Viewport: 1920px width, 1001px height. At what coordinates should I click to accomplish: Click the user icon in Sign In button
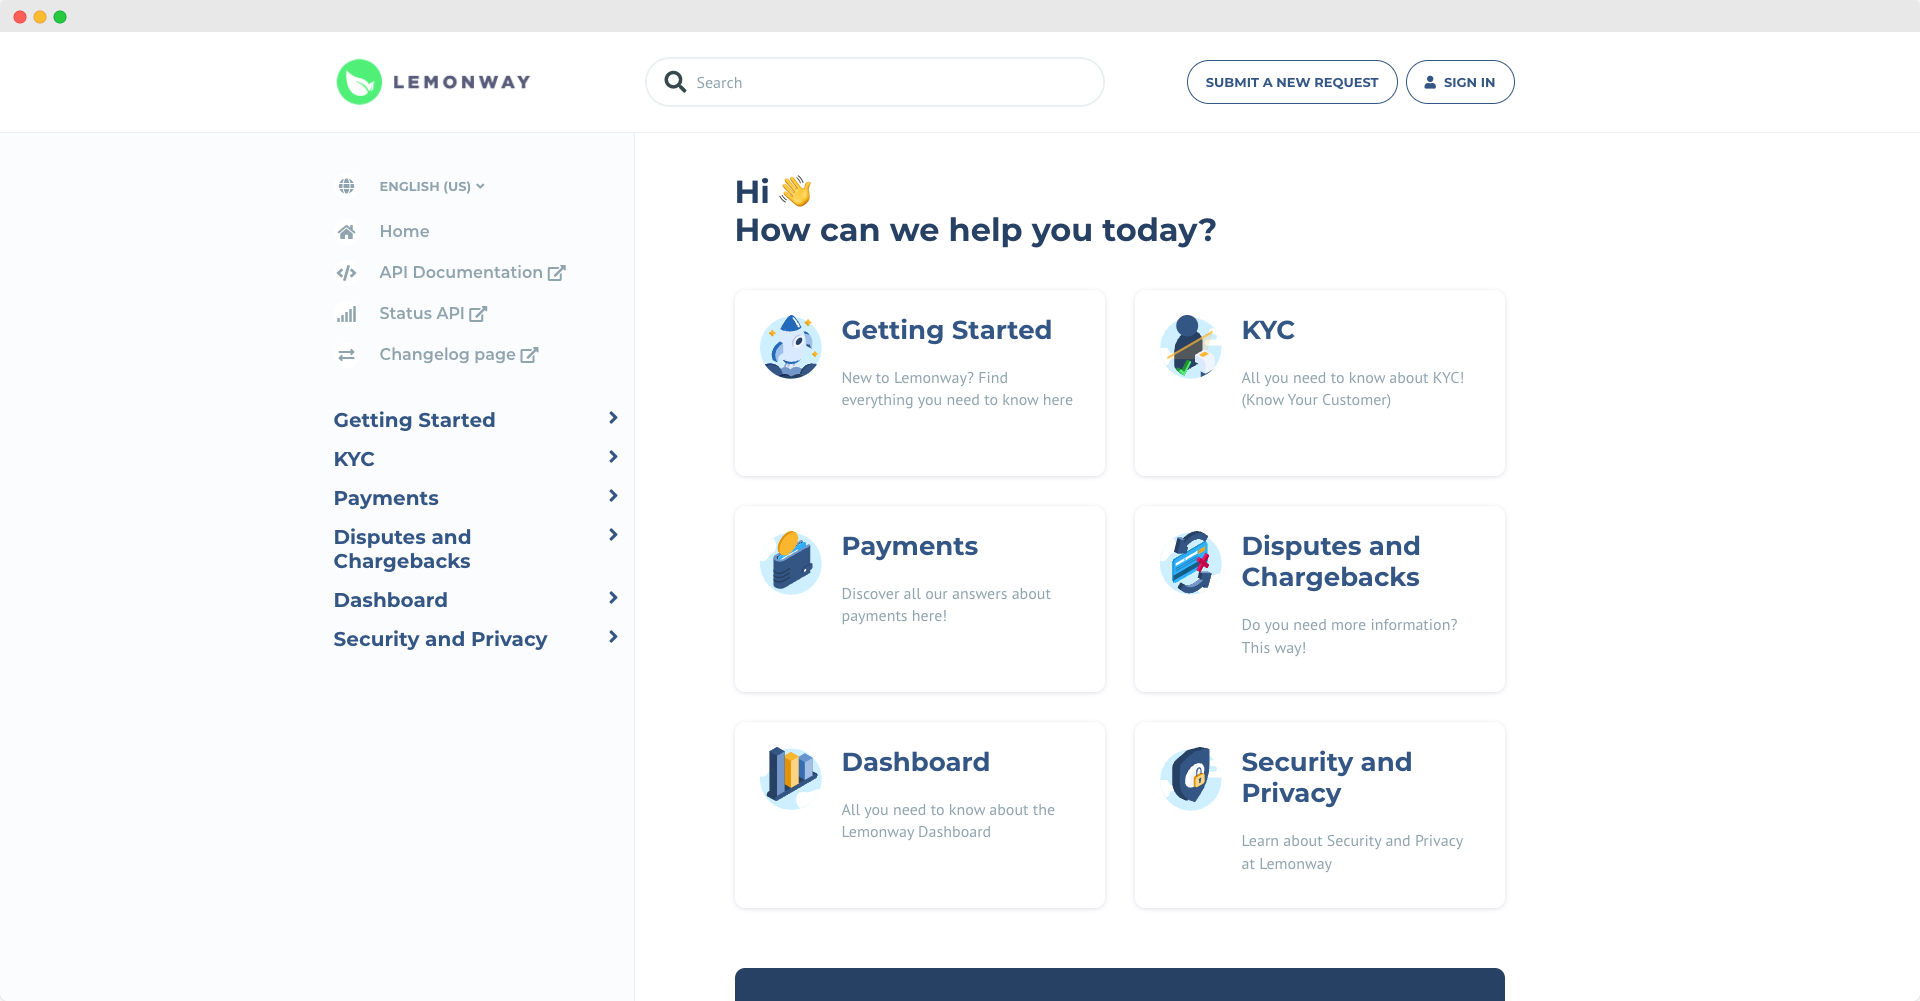pyautogui.click(x=1430, y=82)
